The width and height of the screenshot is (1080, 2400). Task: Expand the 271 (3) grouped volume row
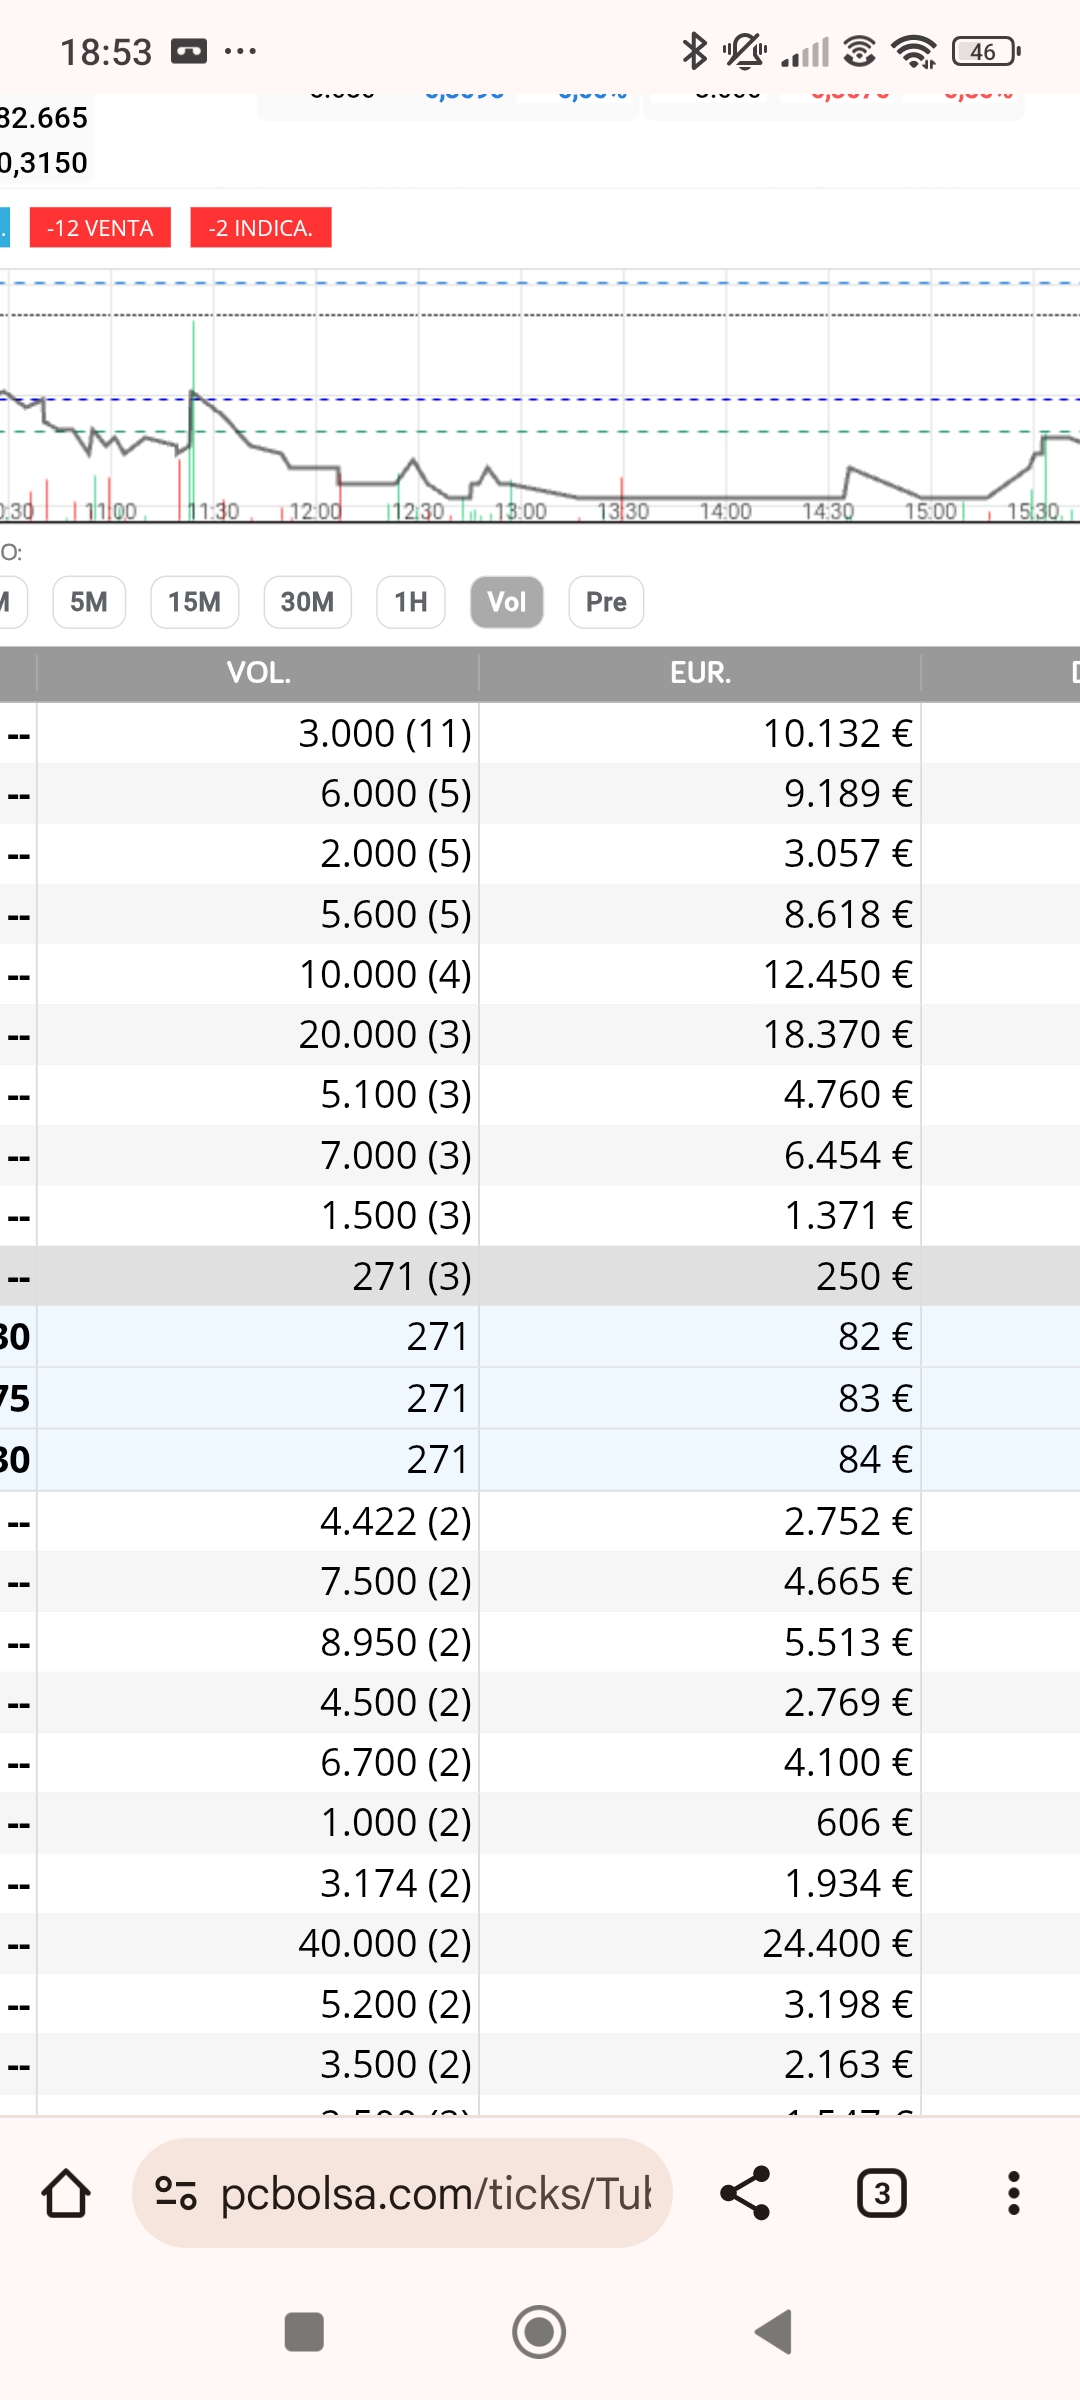(411, 1276)
